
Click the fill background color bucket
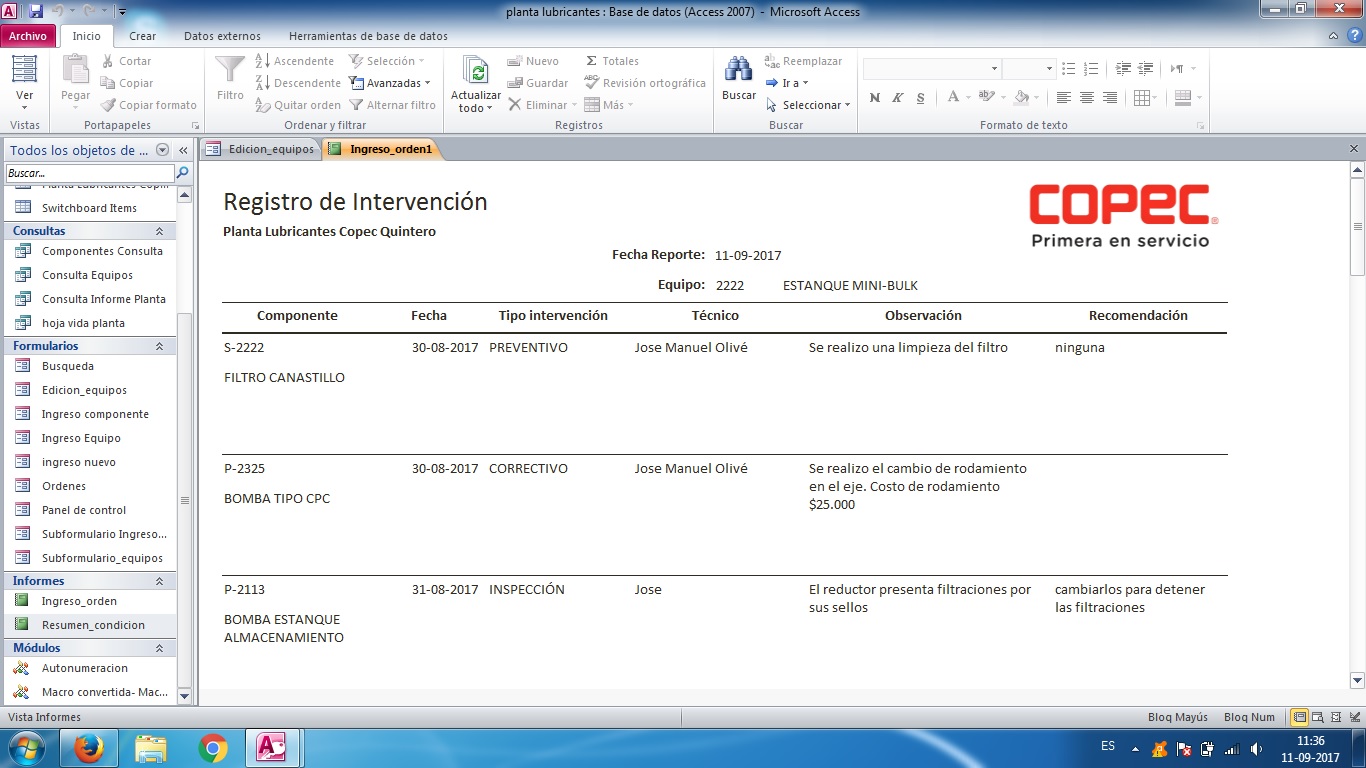1021,97
